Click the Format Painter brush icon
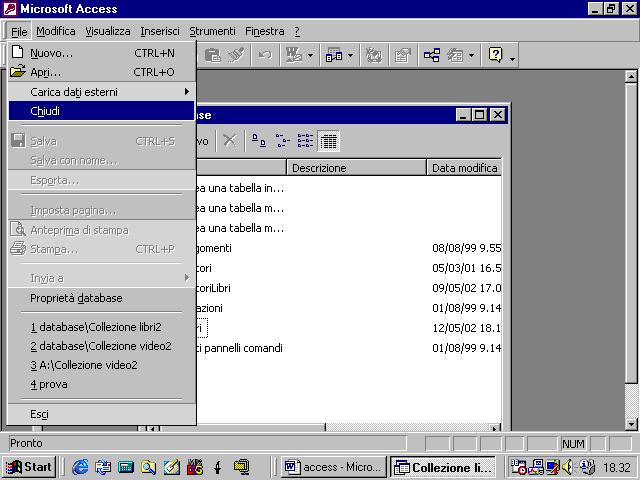This screenshot has height=480, width=640. [x=236, y=55]
